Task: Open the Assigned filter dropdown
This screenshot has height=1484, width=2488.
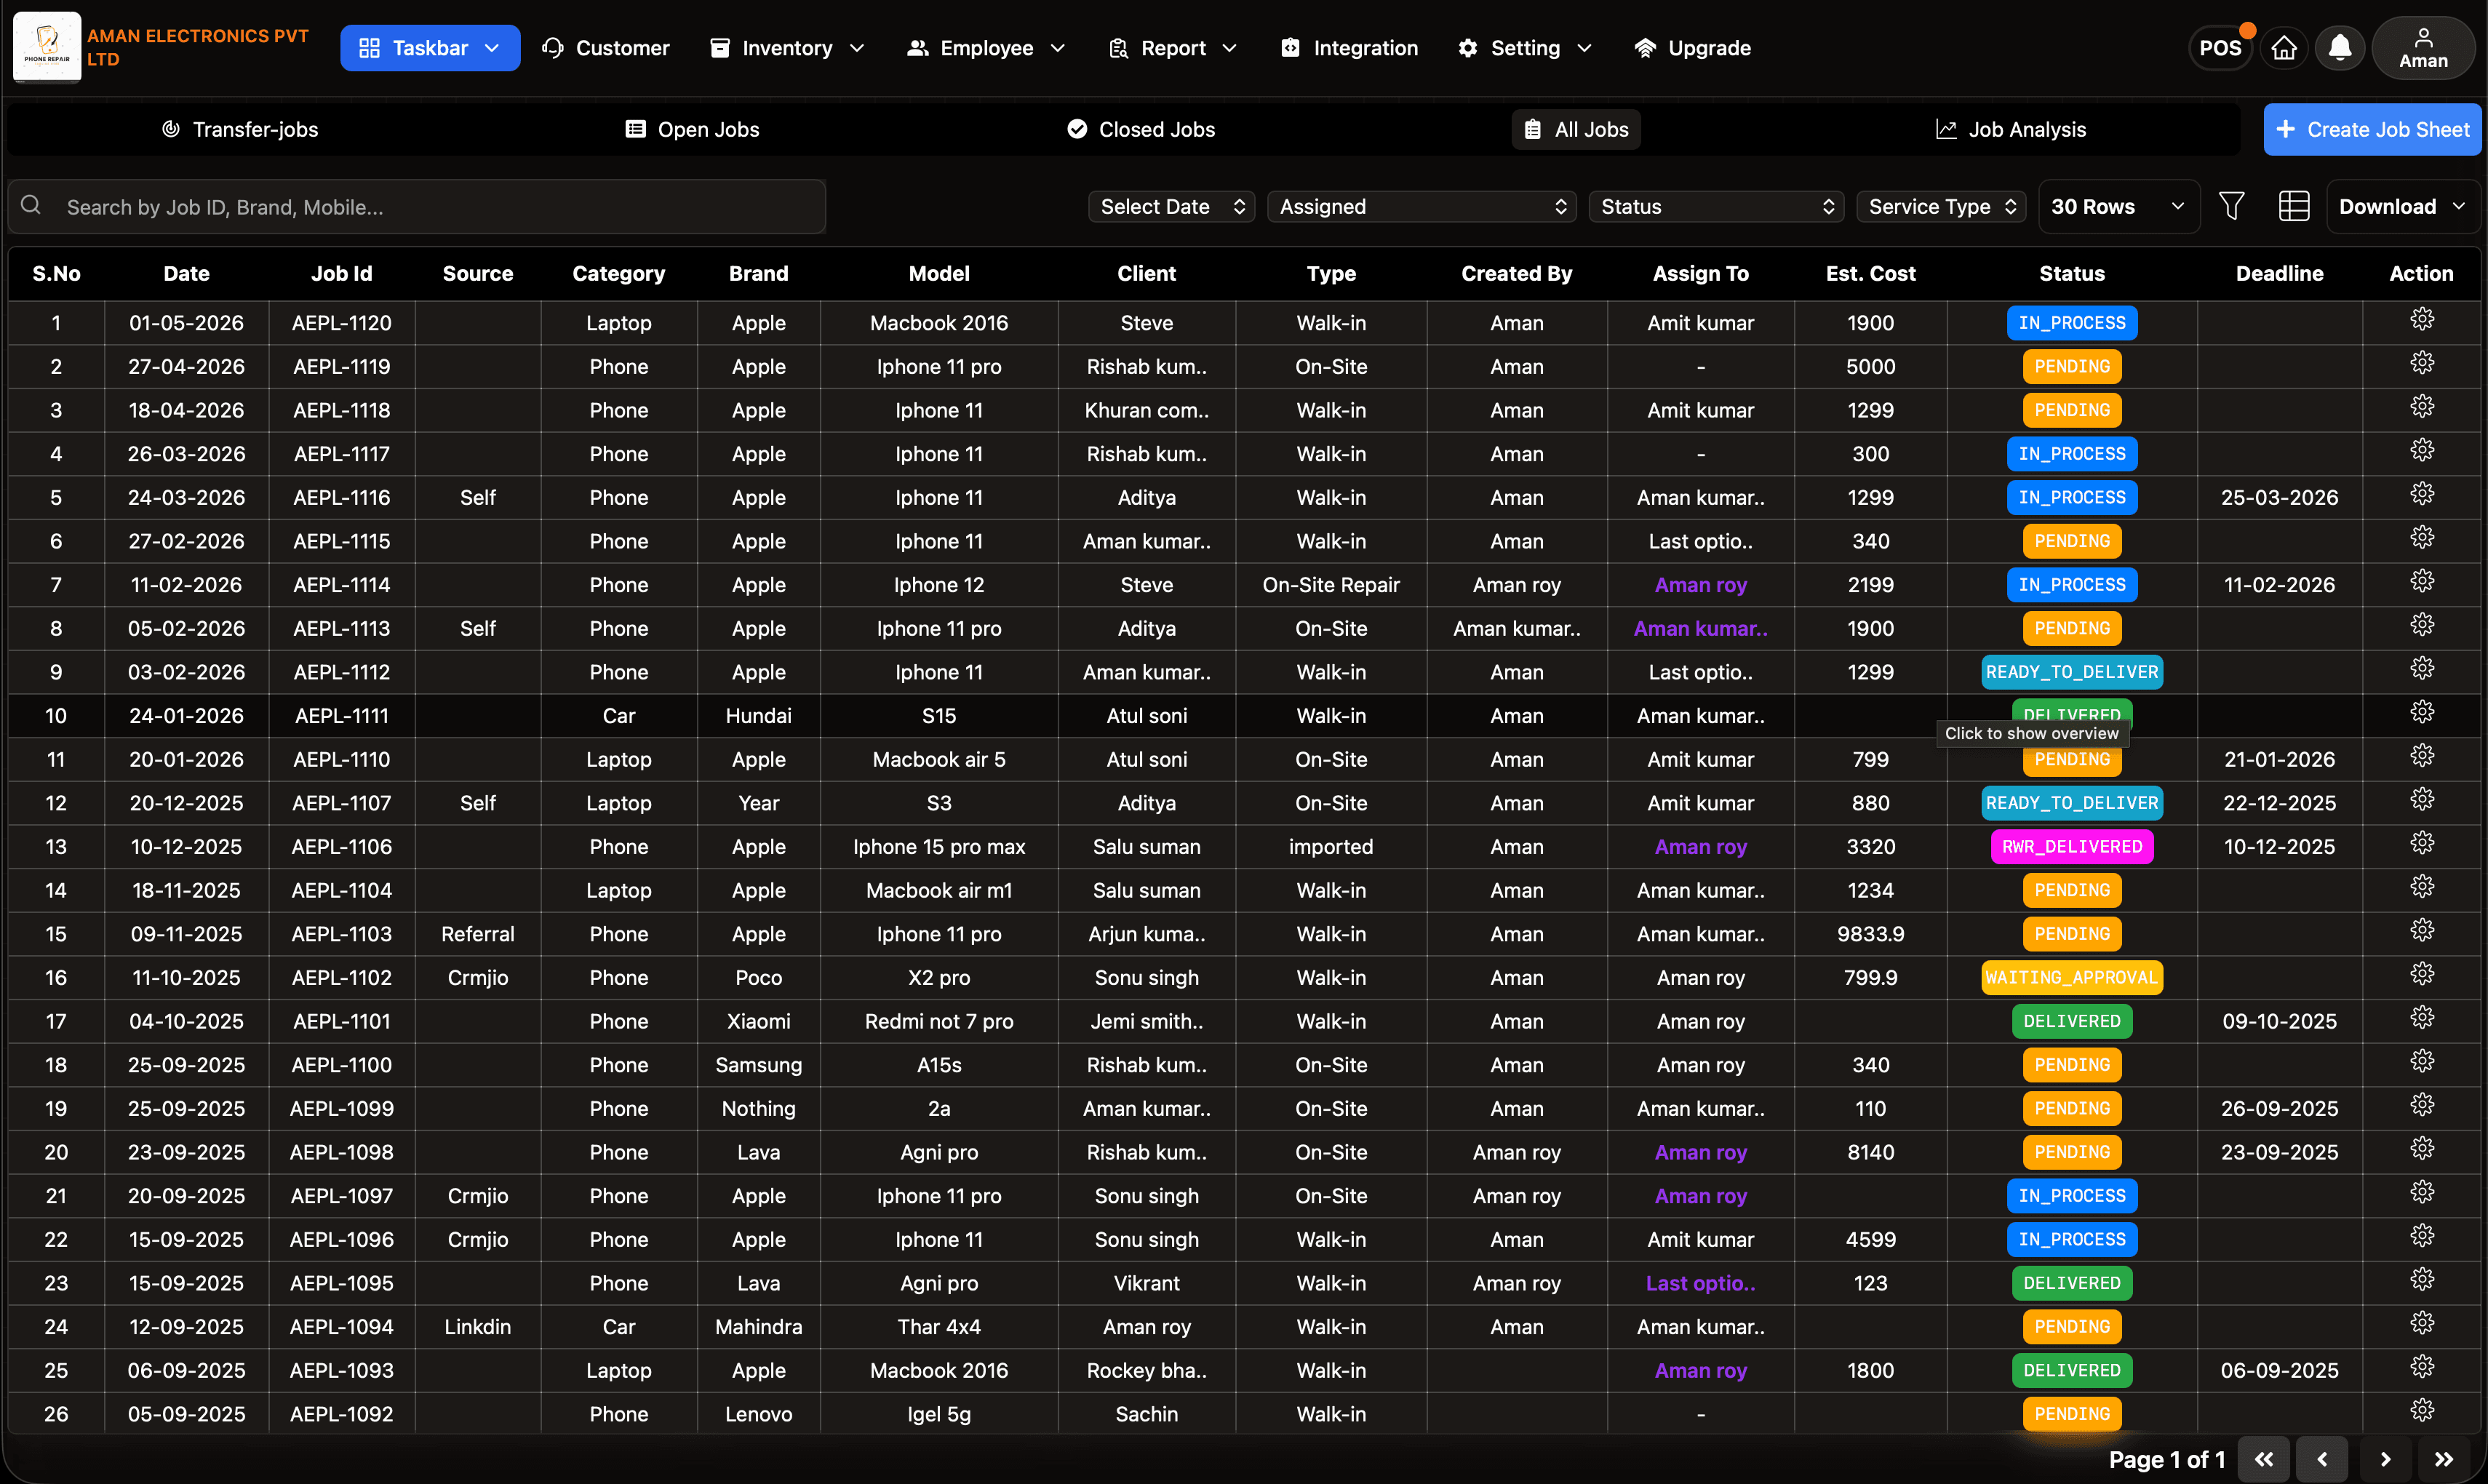Action: (x=1421, y=206)
